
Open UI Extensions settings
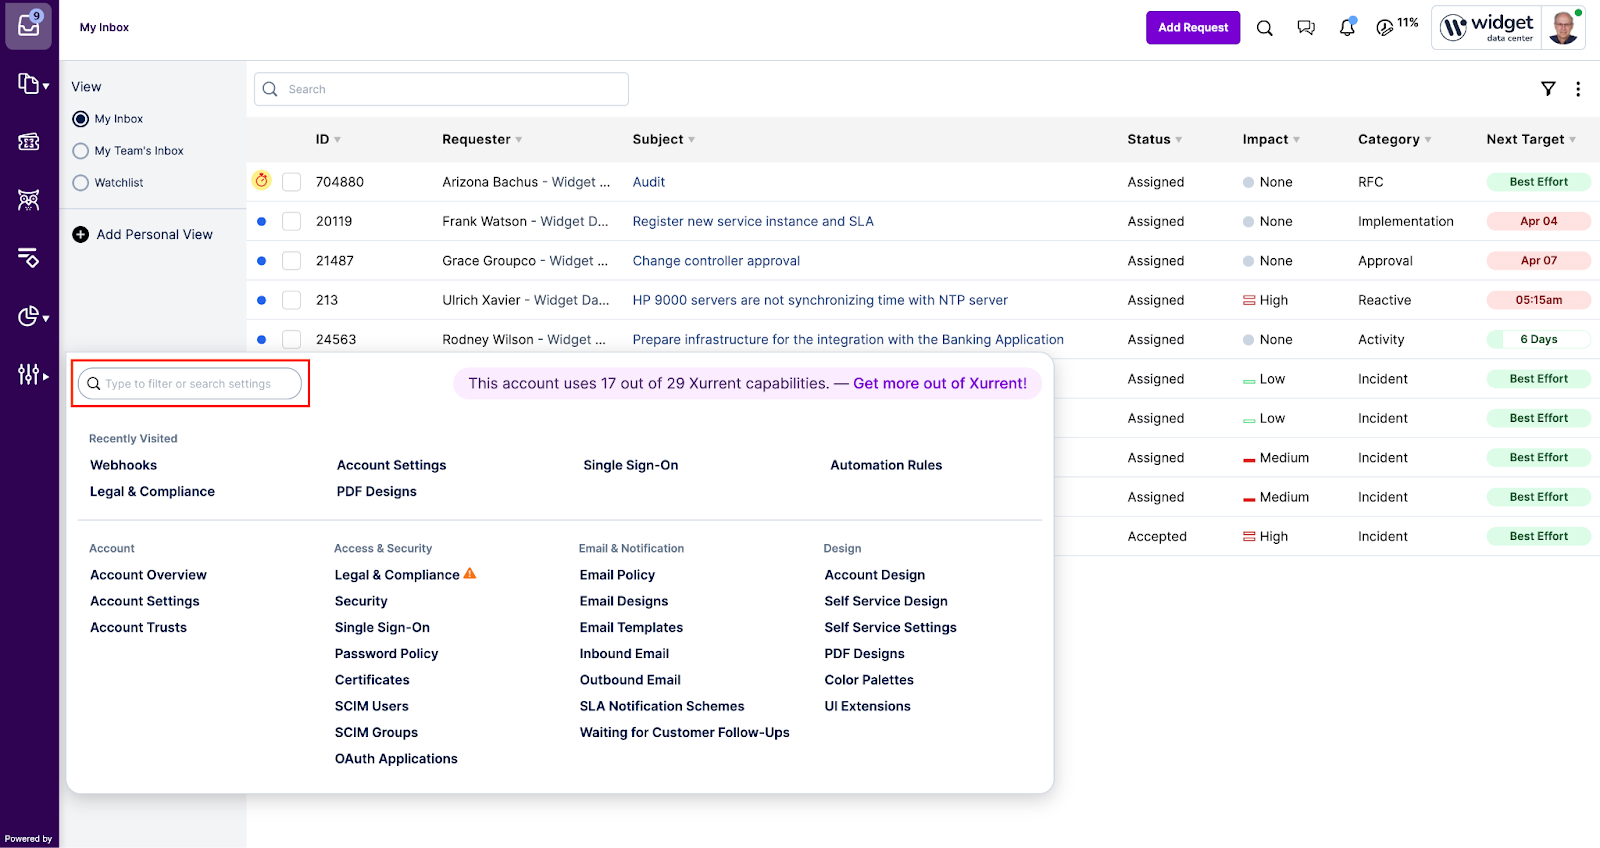pyautogui.click(x=867, y=706)
